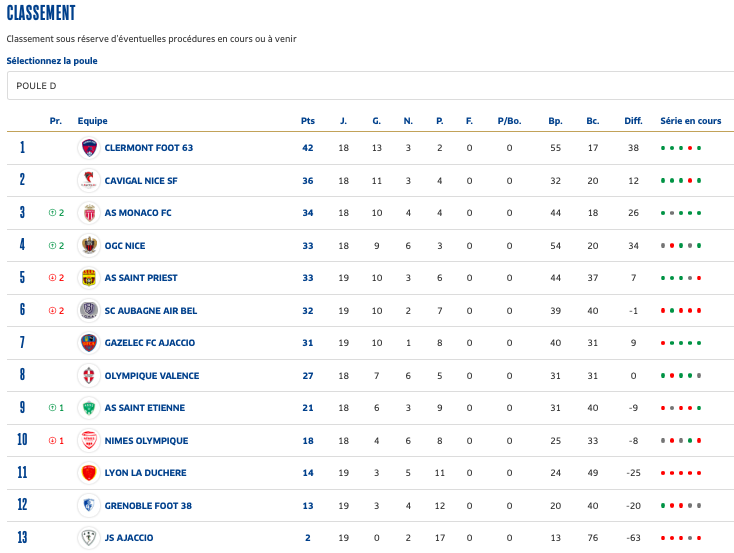This screenshot has height=553, width=734.
Task: Click the Diff. column header
Action: [x=633, y=121]
